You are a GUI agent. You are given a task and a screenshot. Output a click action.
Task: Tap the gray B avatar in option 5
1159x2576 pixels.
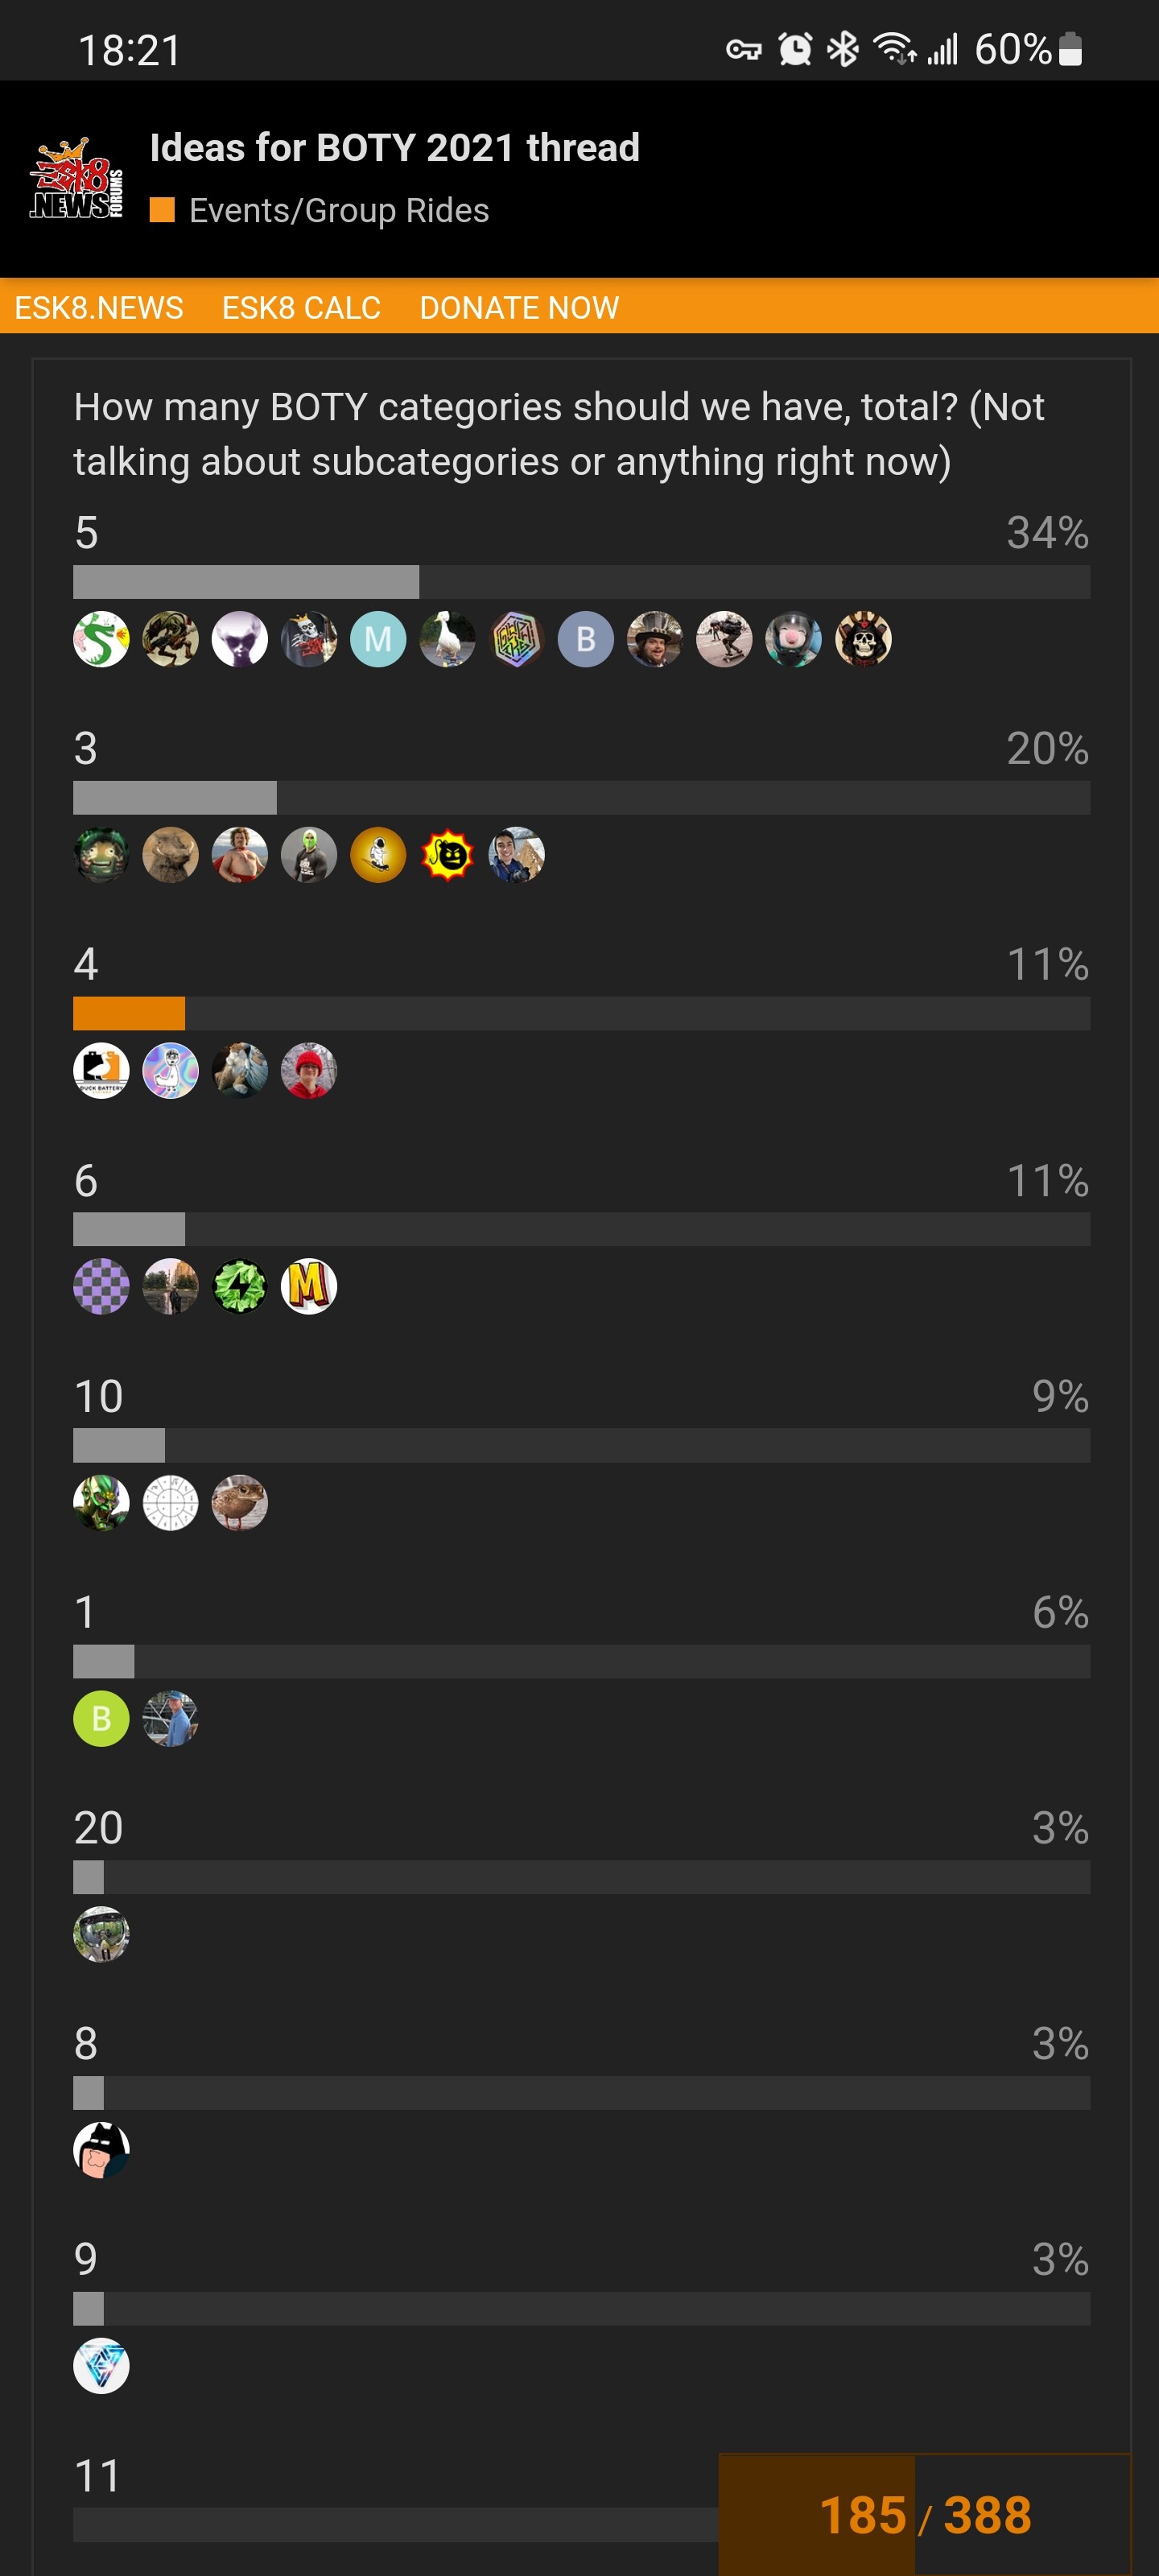(586, 639)
